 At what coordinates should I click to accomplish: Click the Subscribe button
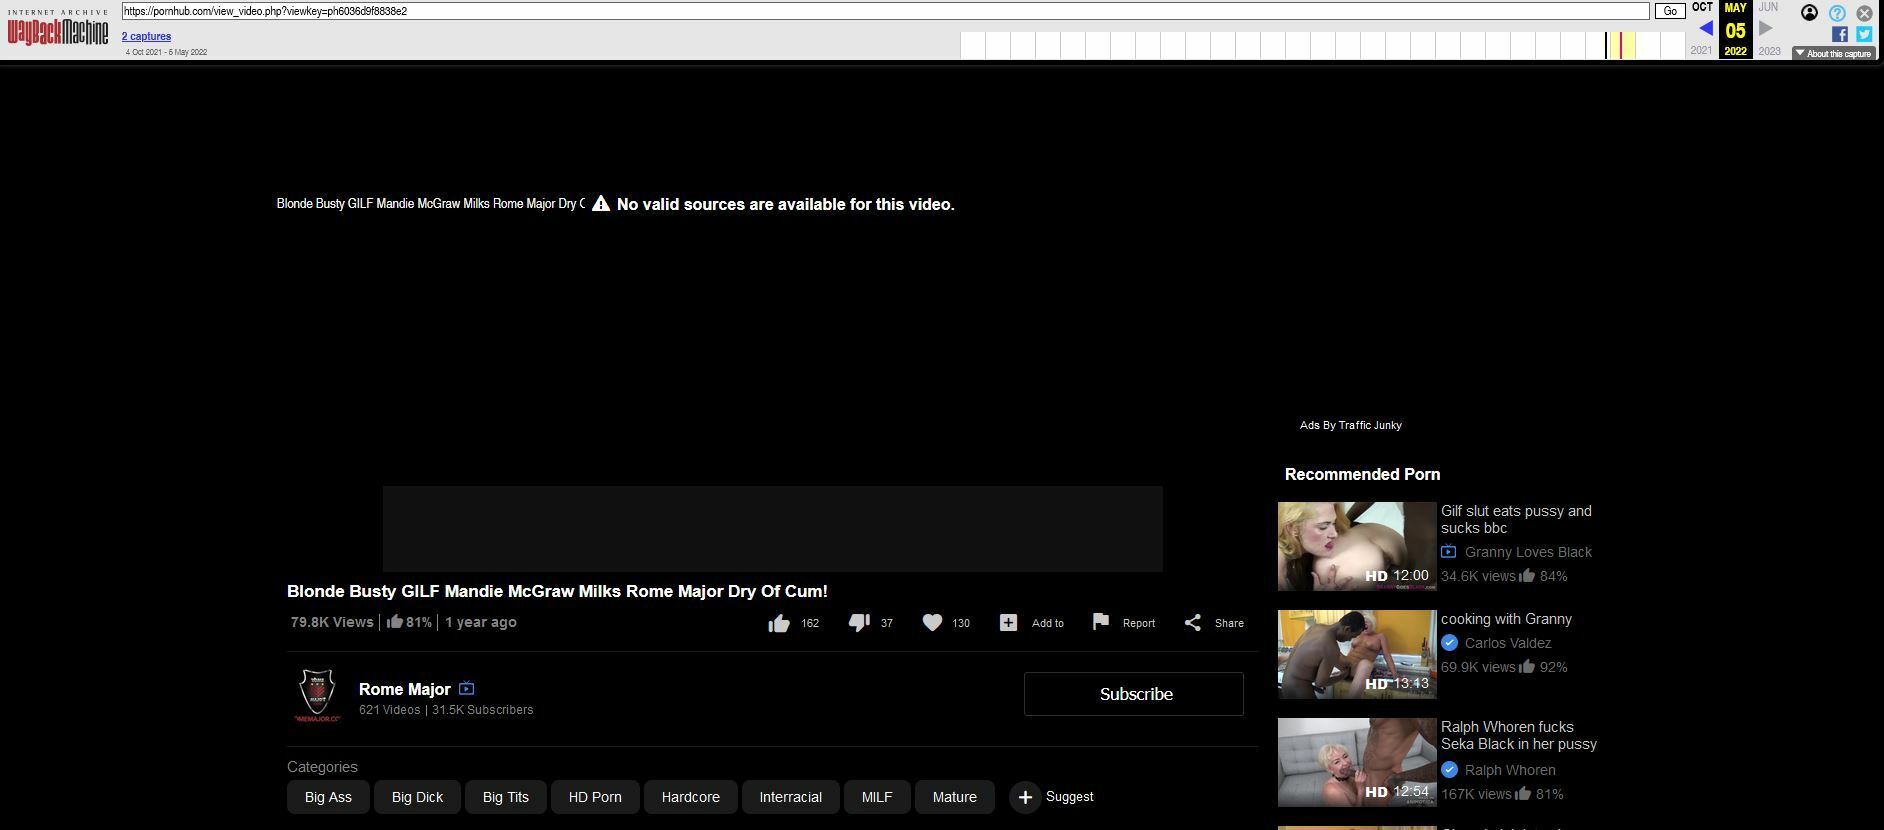click(1134, 694)
